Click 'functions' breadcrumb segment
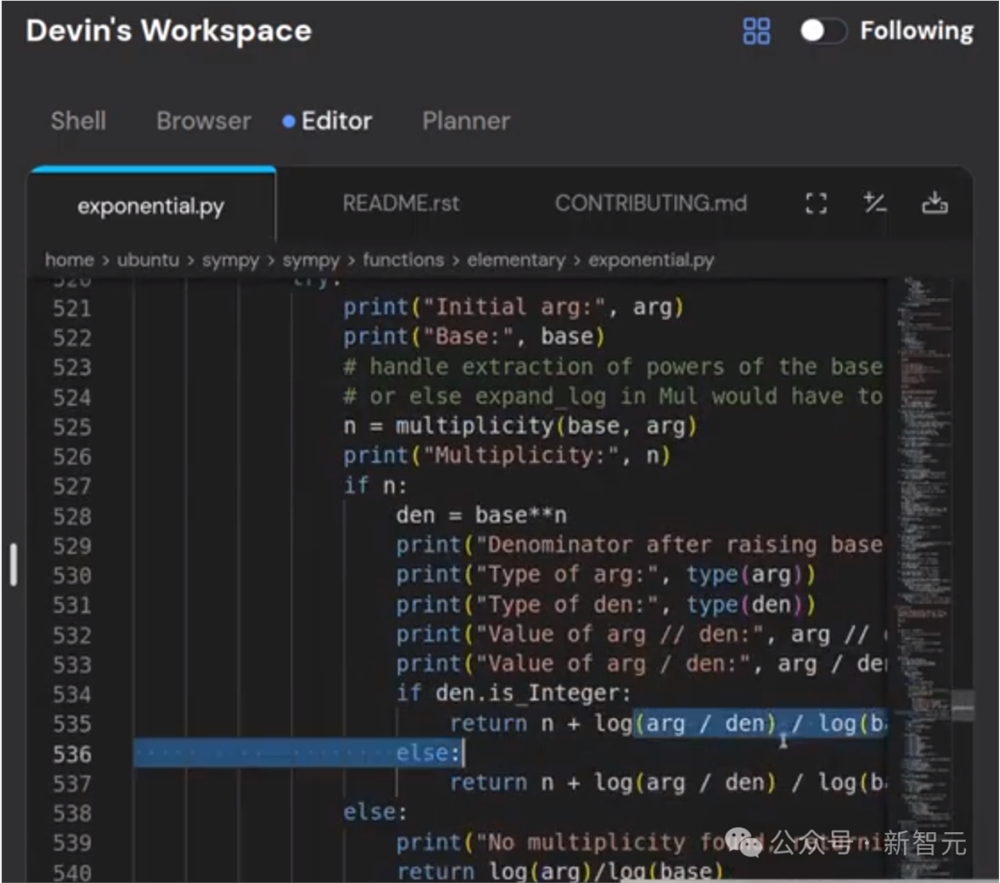Image resolution: width=1000 pixels, height=883 pixels. (x=403, y=260)
